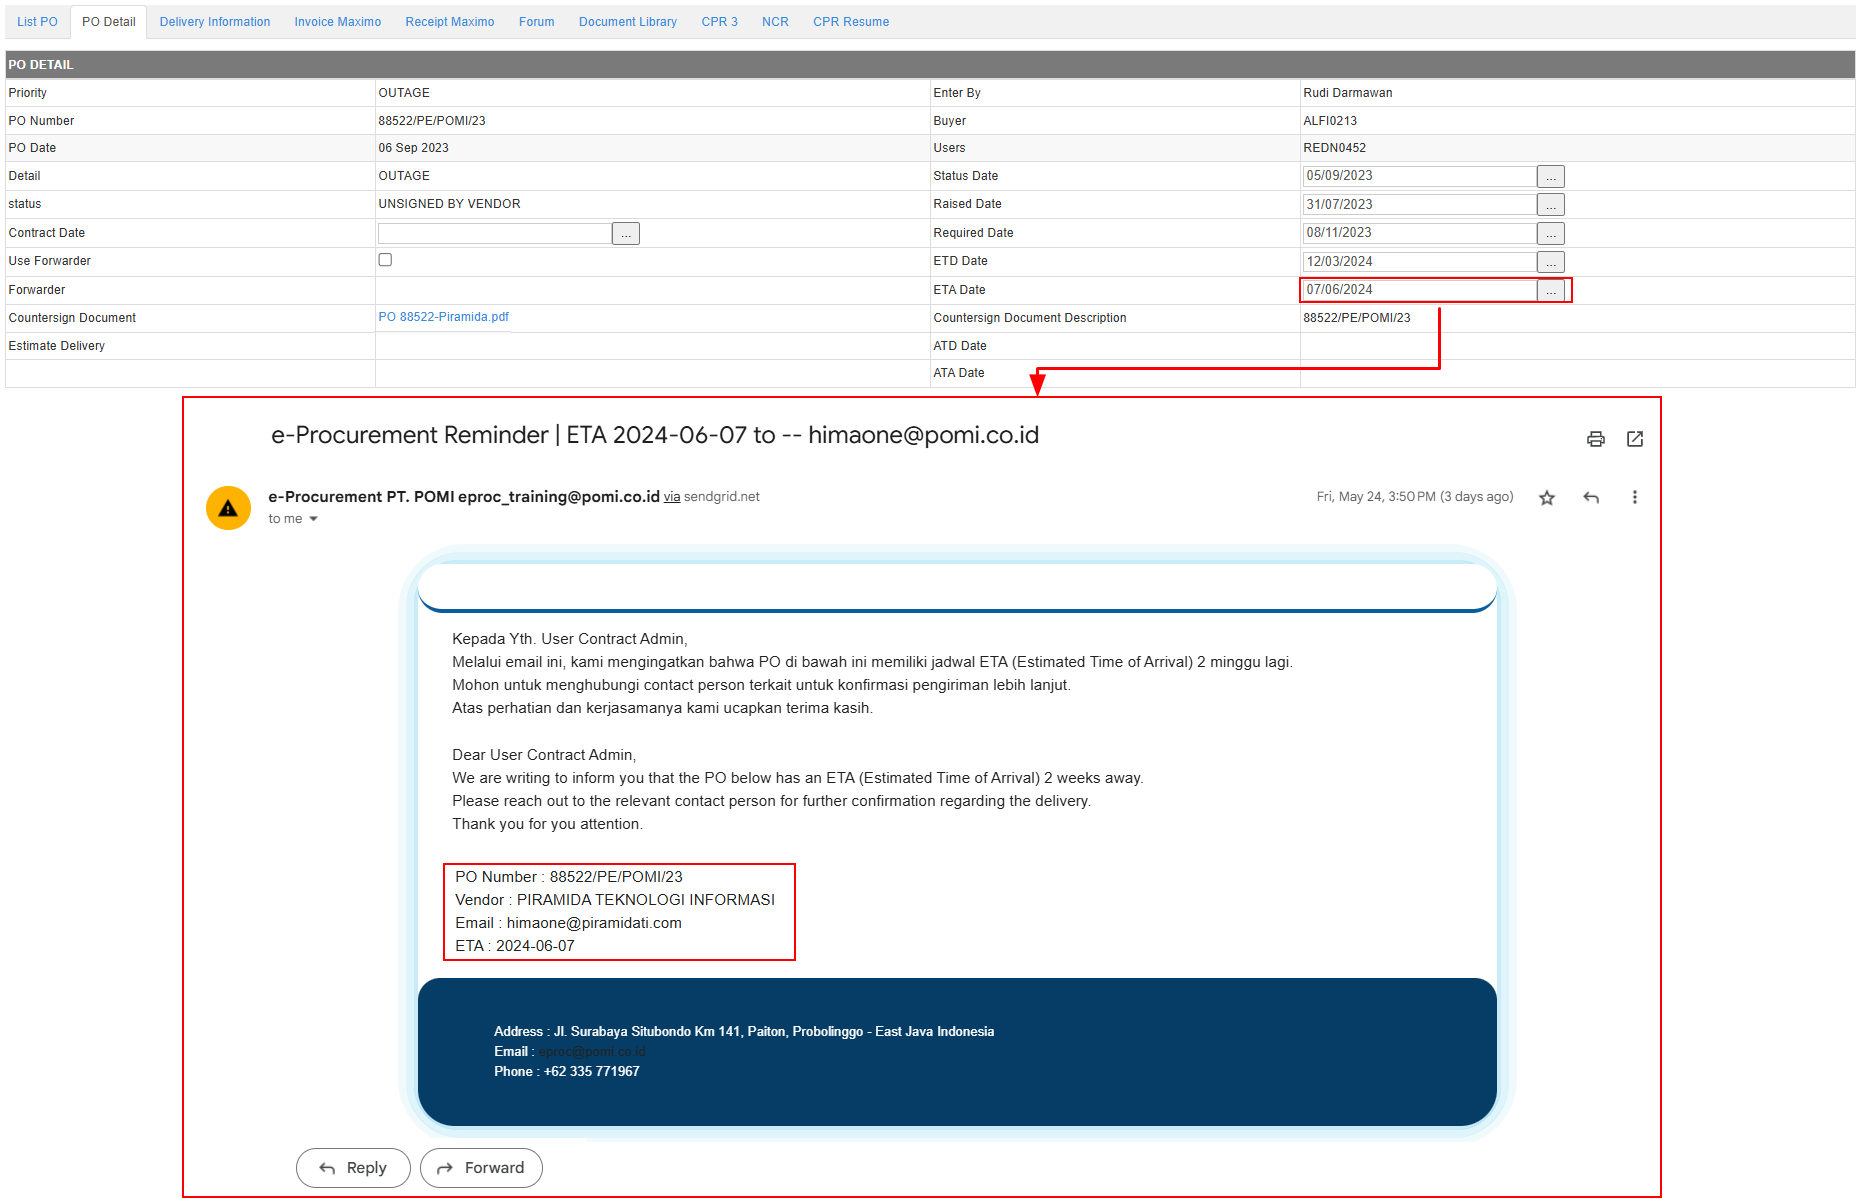Open email in new window icon
This screenshot has height=1204, width=1860.
[1635, 439]
